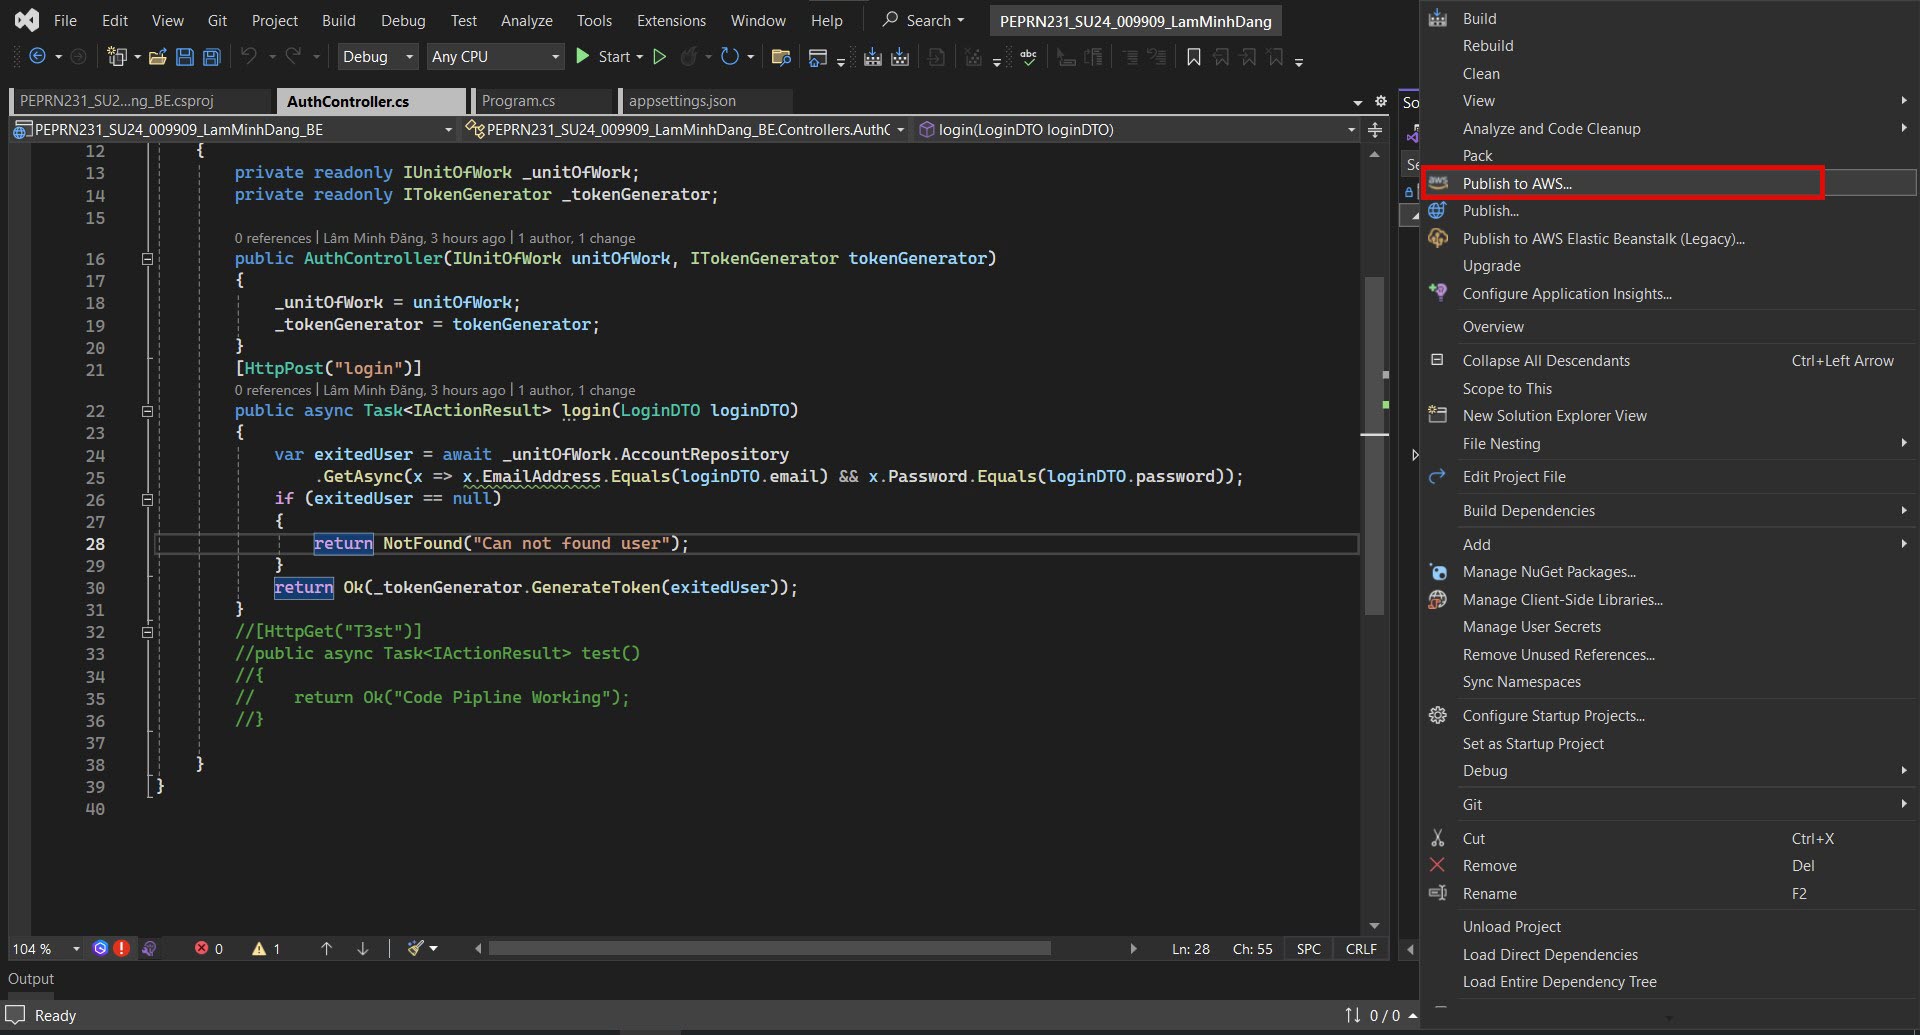Open the Output panel tab

[x=31, y=979]
